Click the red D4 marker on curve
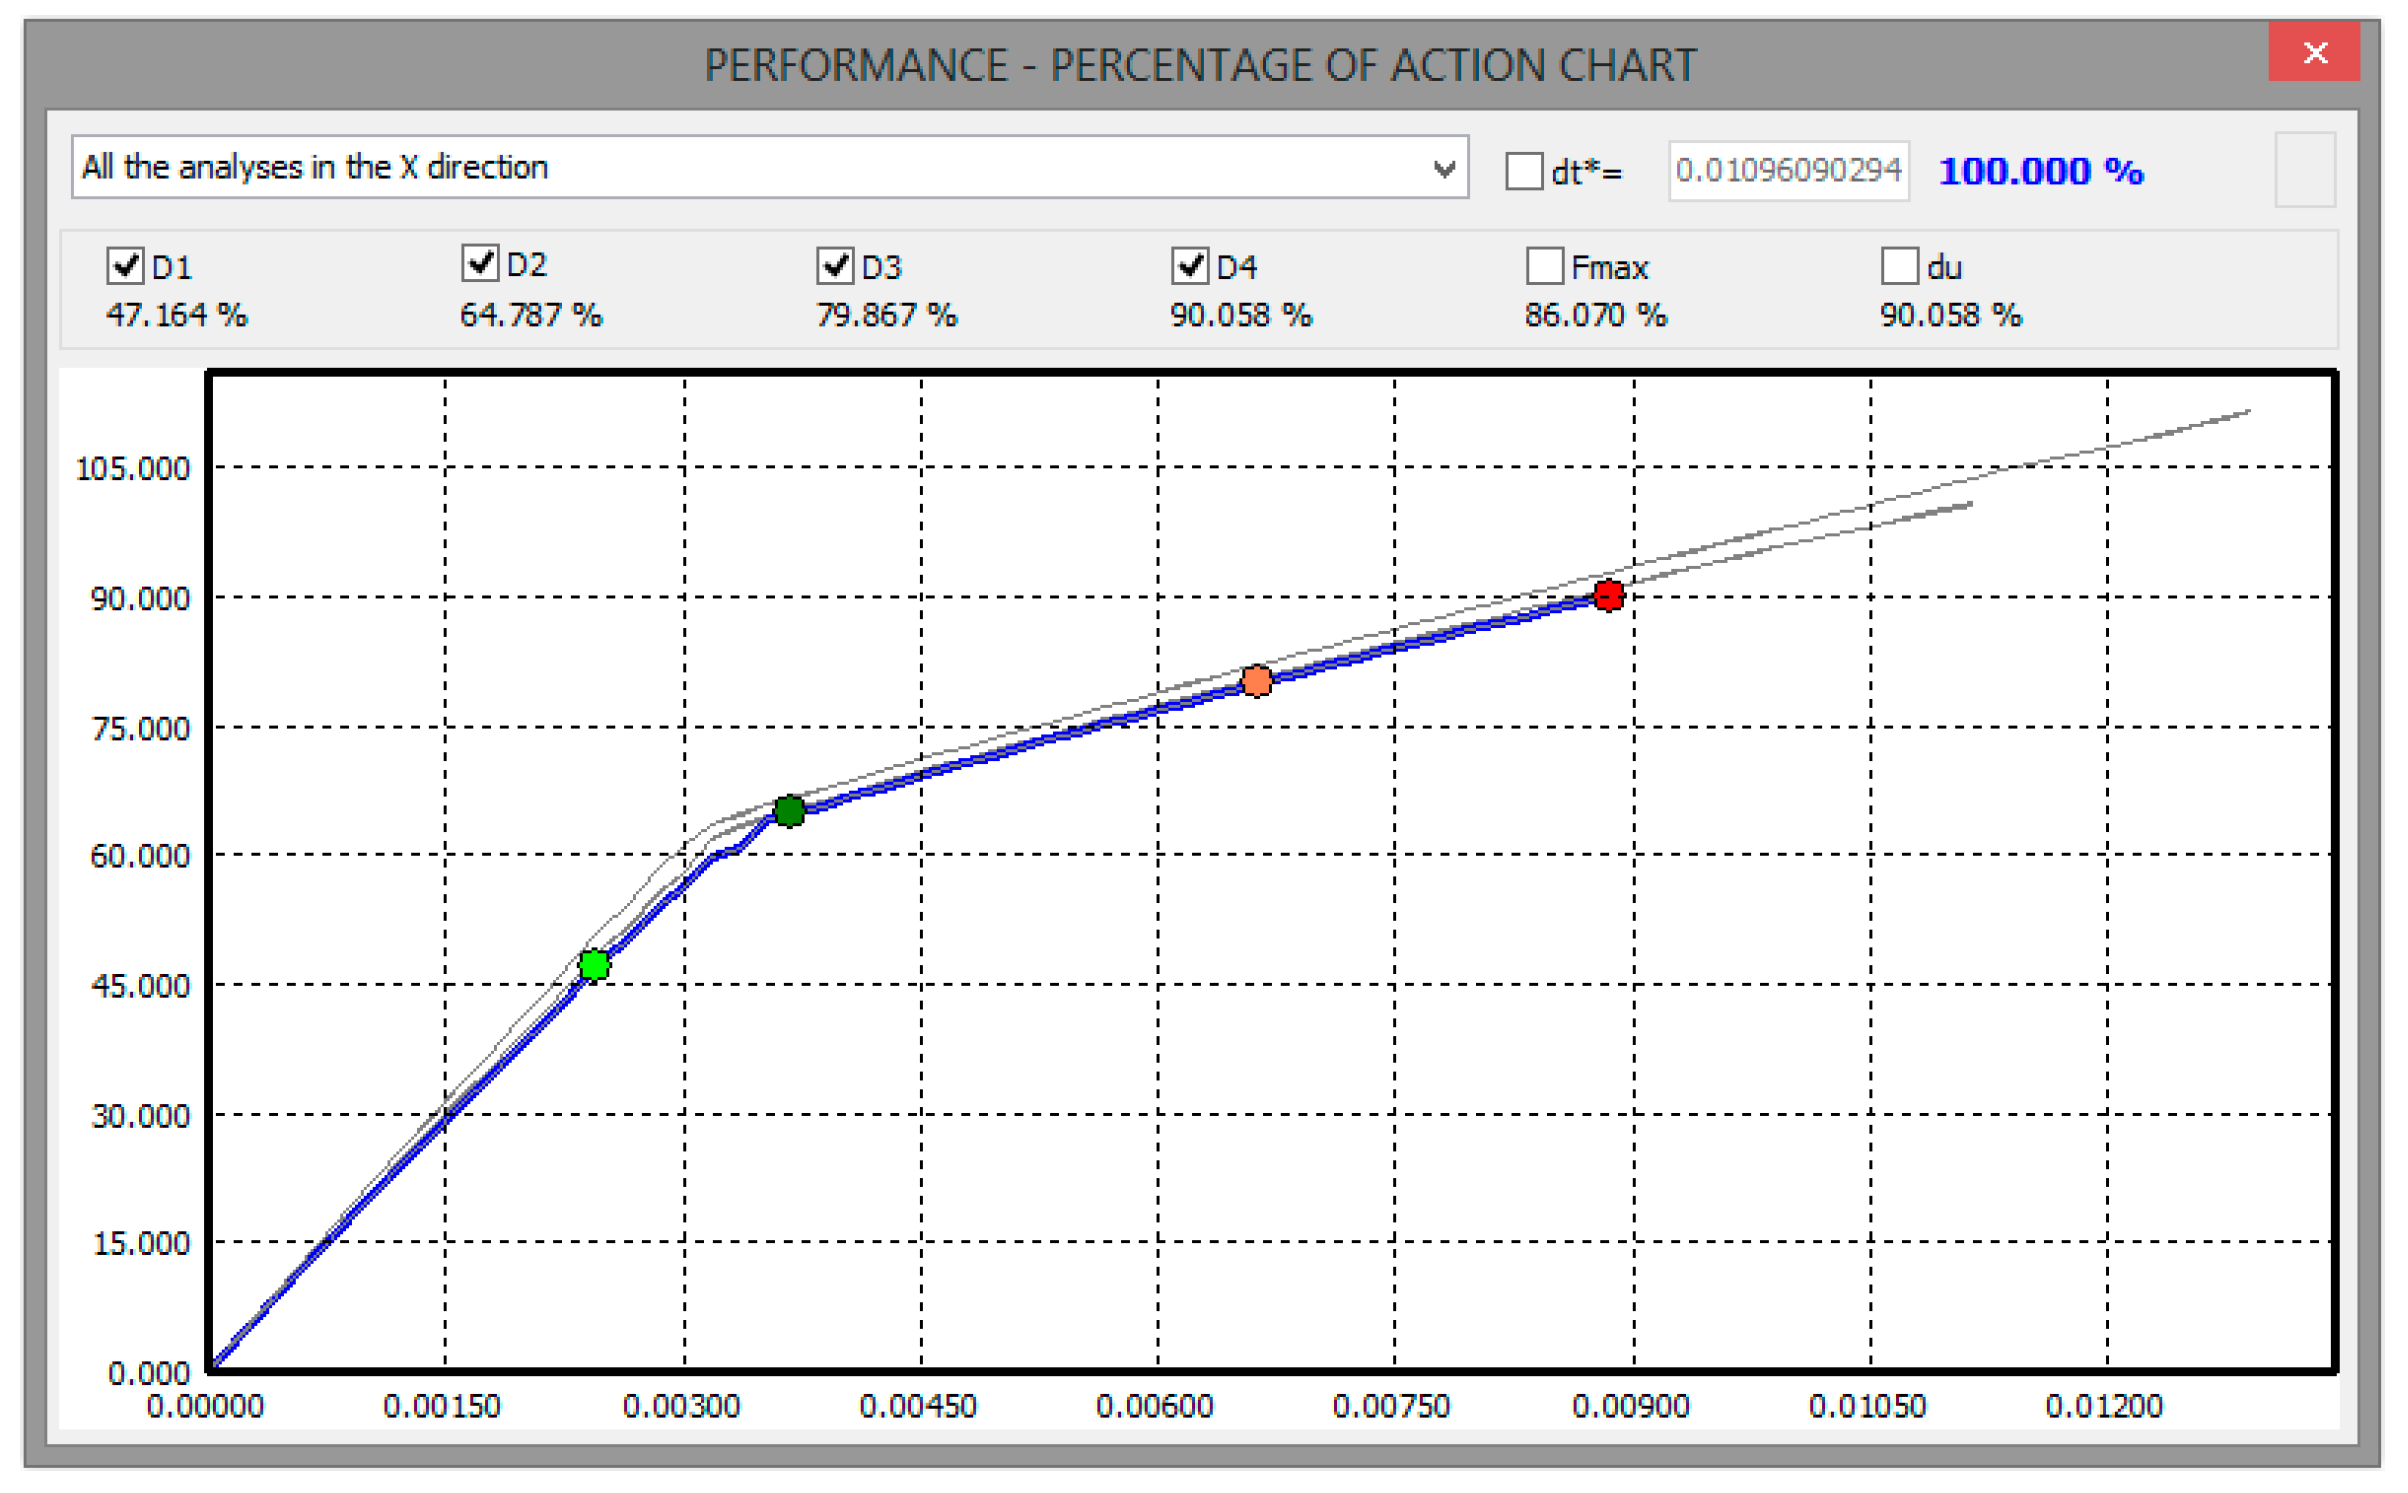The image size is (2408, 1493). pos(1608,596)
